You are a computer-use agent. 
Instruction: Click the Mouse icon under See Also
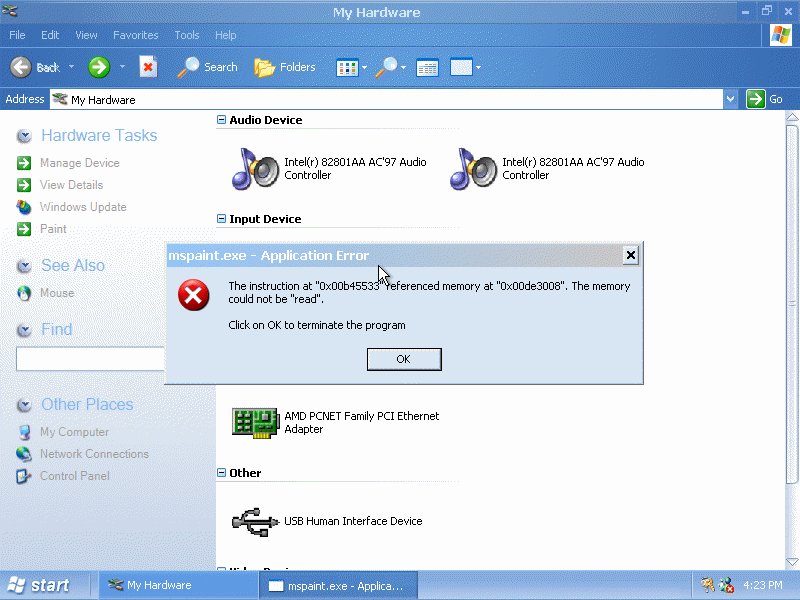24,293
